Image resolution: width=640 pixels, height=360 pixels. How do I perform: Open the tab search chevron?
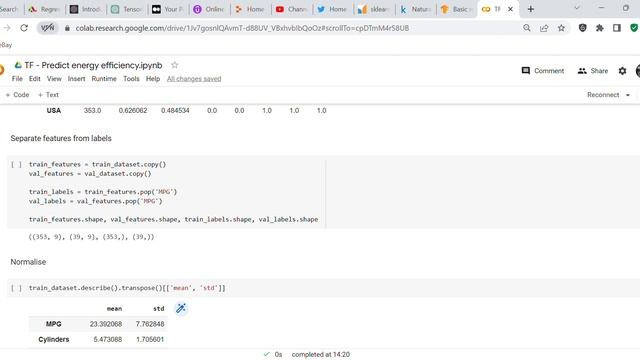(577, 8)
